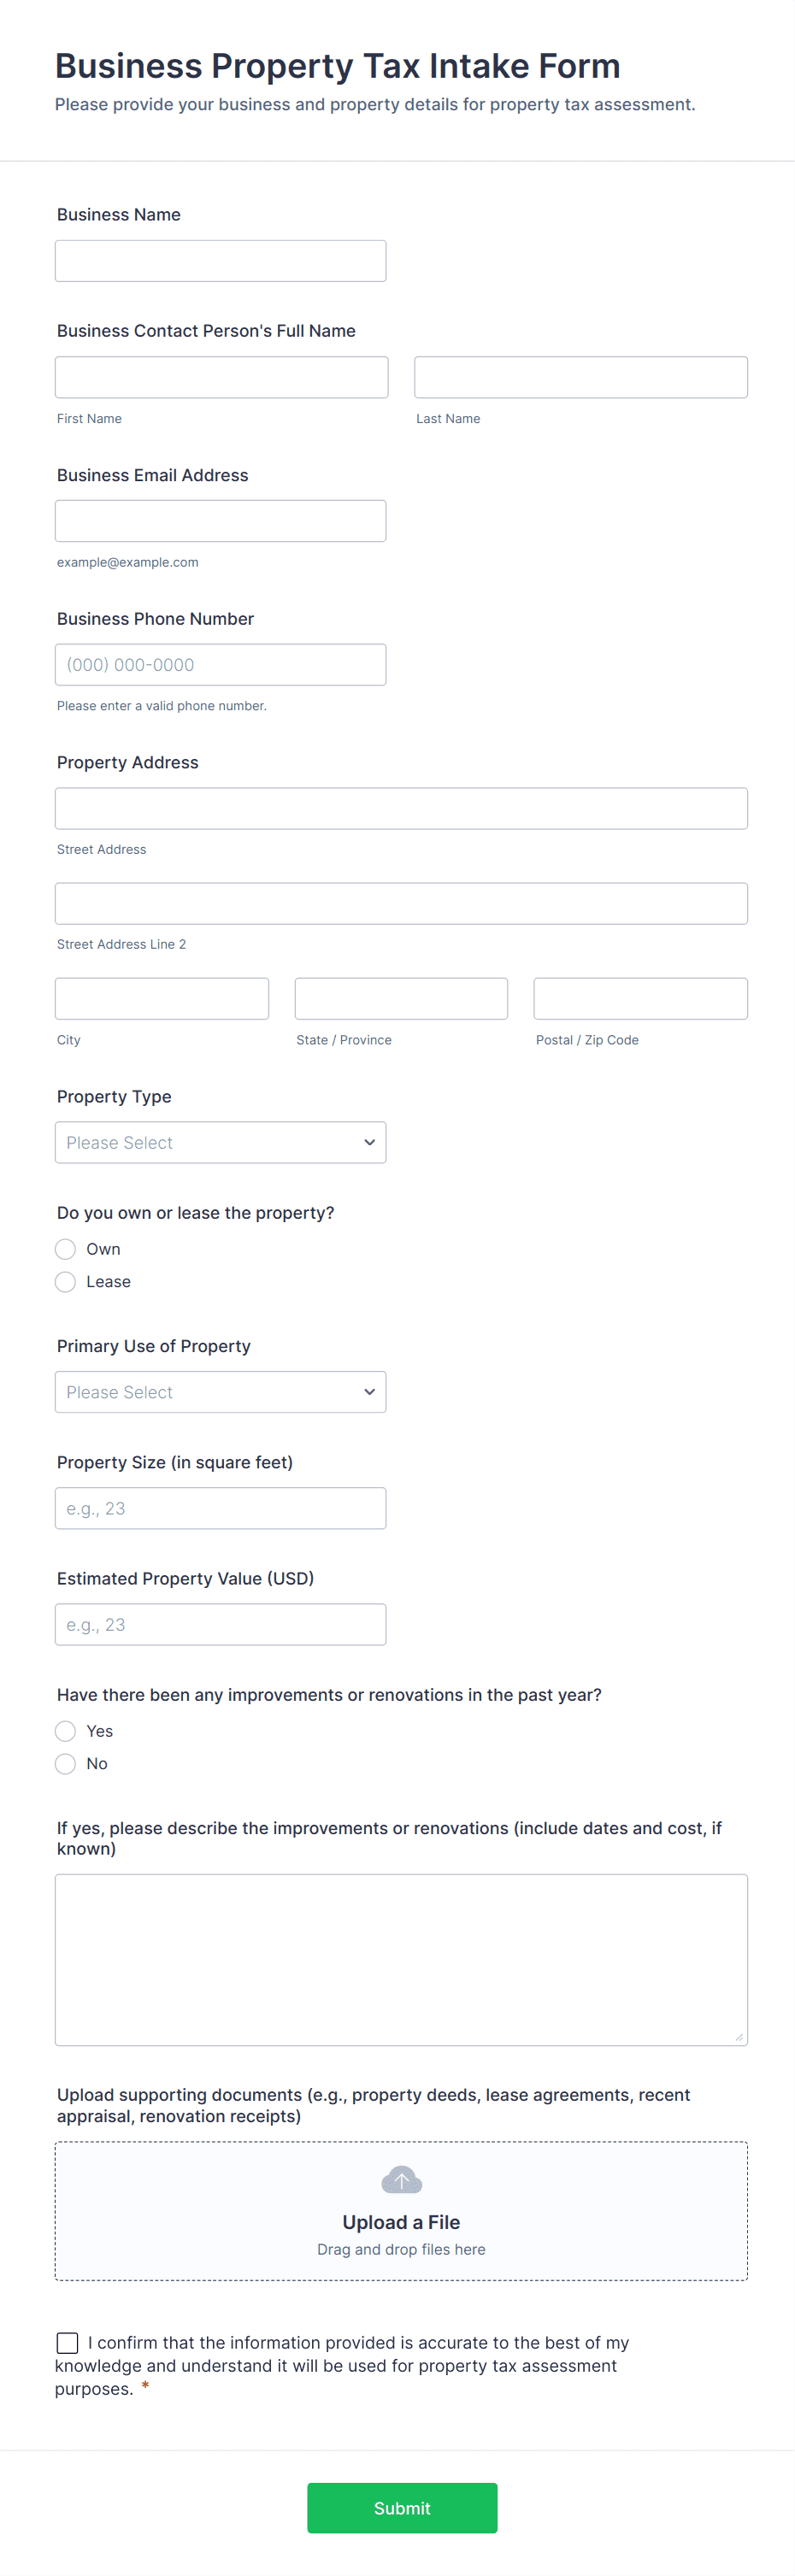Screen dimensions: 795x2576
Task: Focus the Business Name field
Action: point(220,261)
